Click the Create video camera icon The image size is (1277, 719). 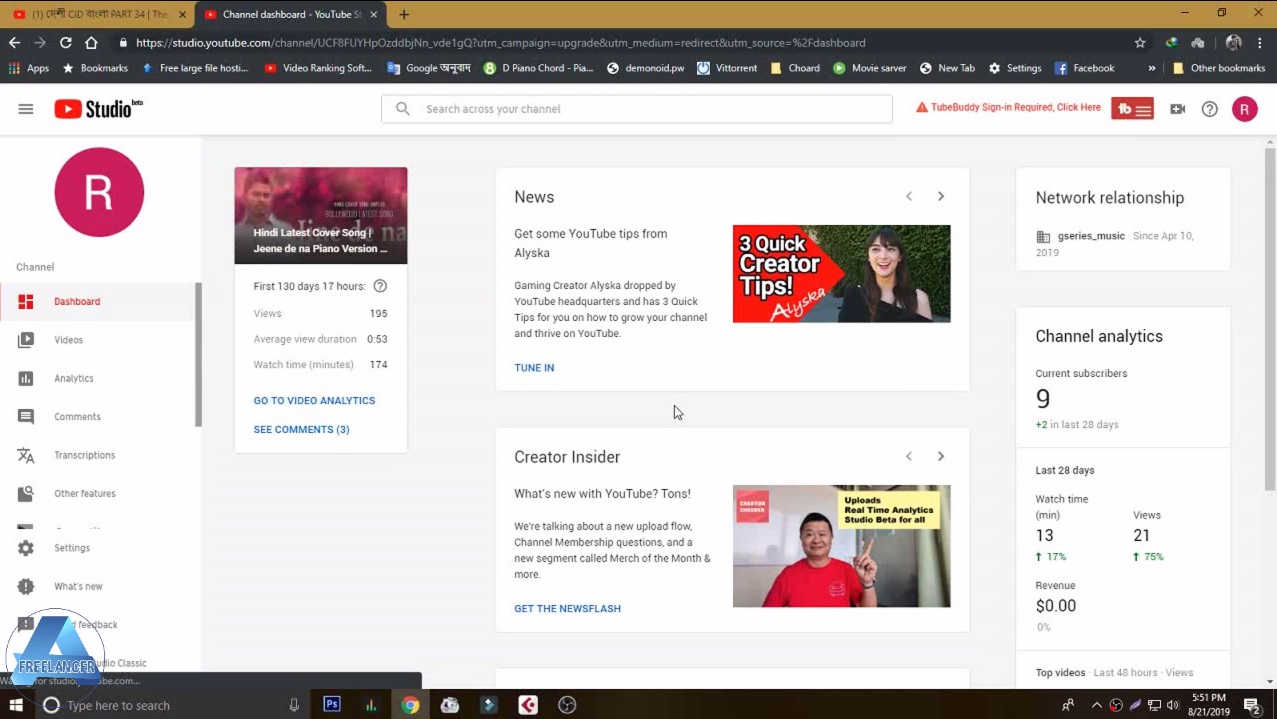point(1177,109)
